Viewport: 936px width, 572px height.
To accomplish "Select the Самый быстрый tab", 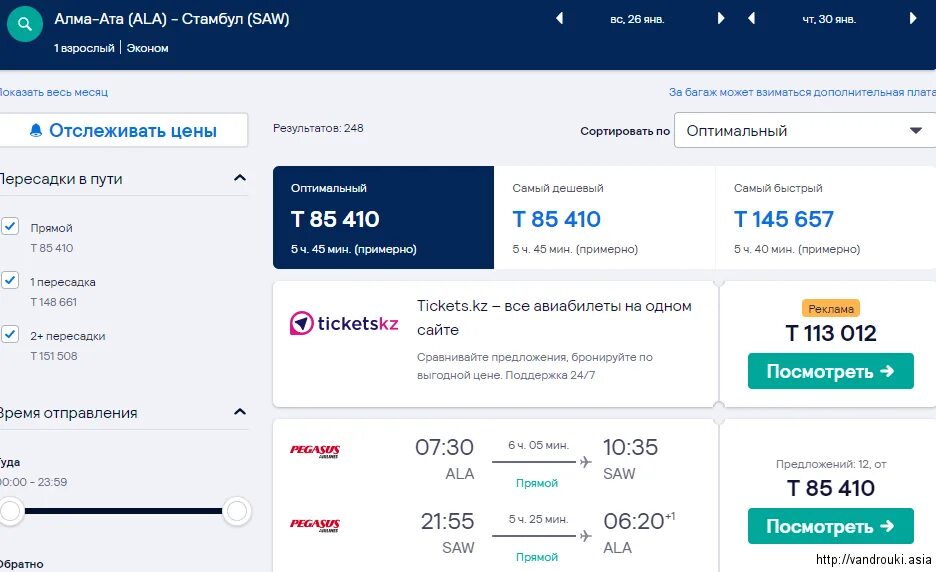I will (x=826, y=217).
